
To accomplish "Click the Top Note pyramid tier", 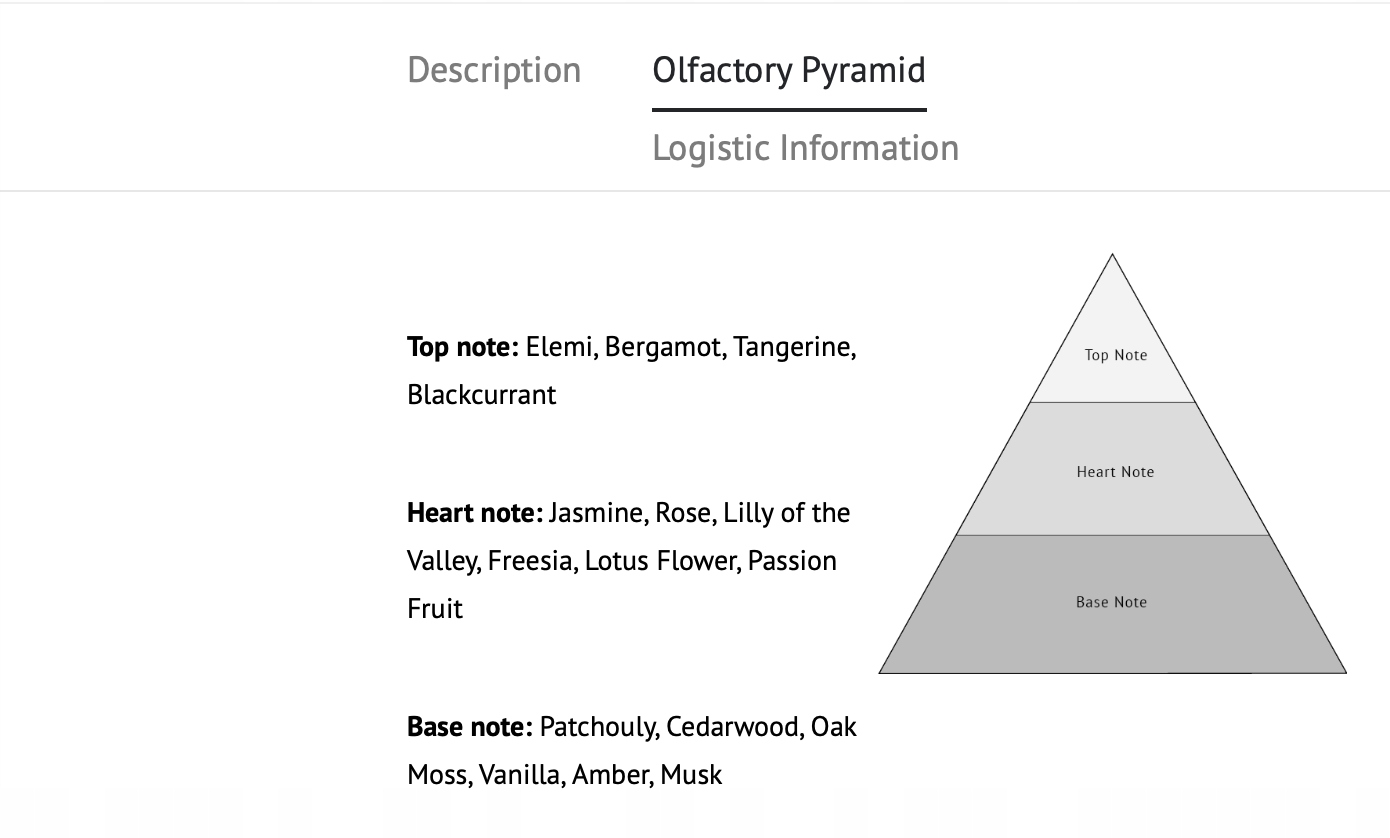I will [1115, 355].
